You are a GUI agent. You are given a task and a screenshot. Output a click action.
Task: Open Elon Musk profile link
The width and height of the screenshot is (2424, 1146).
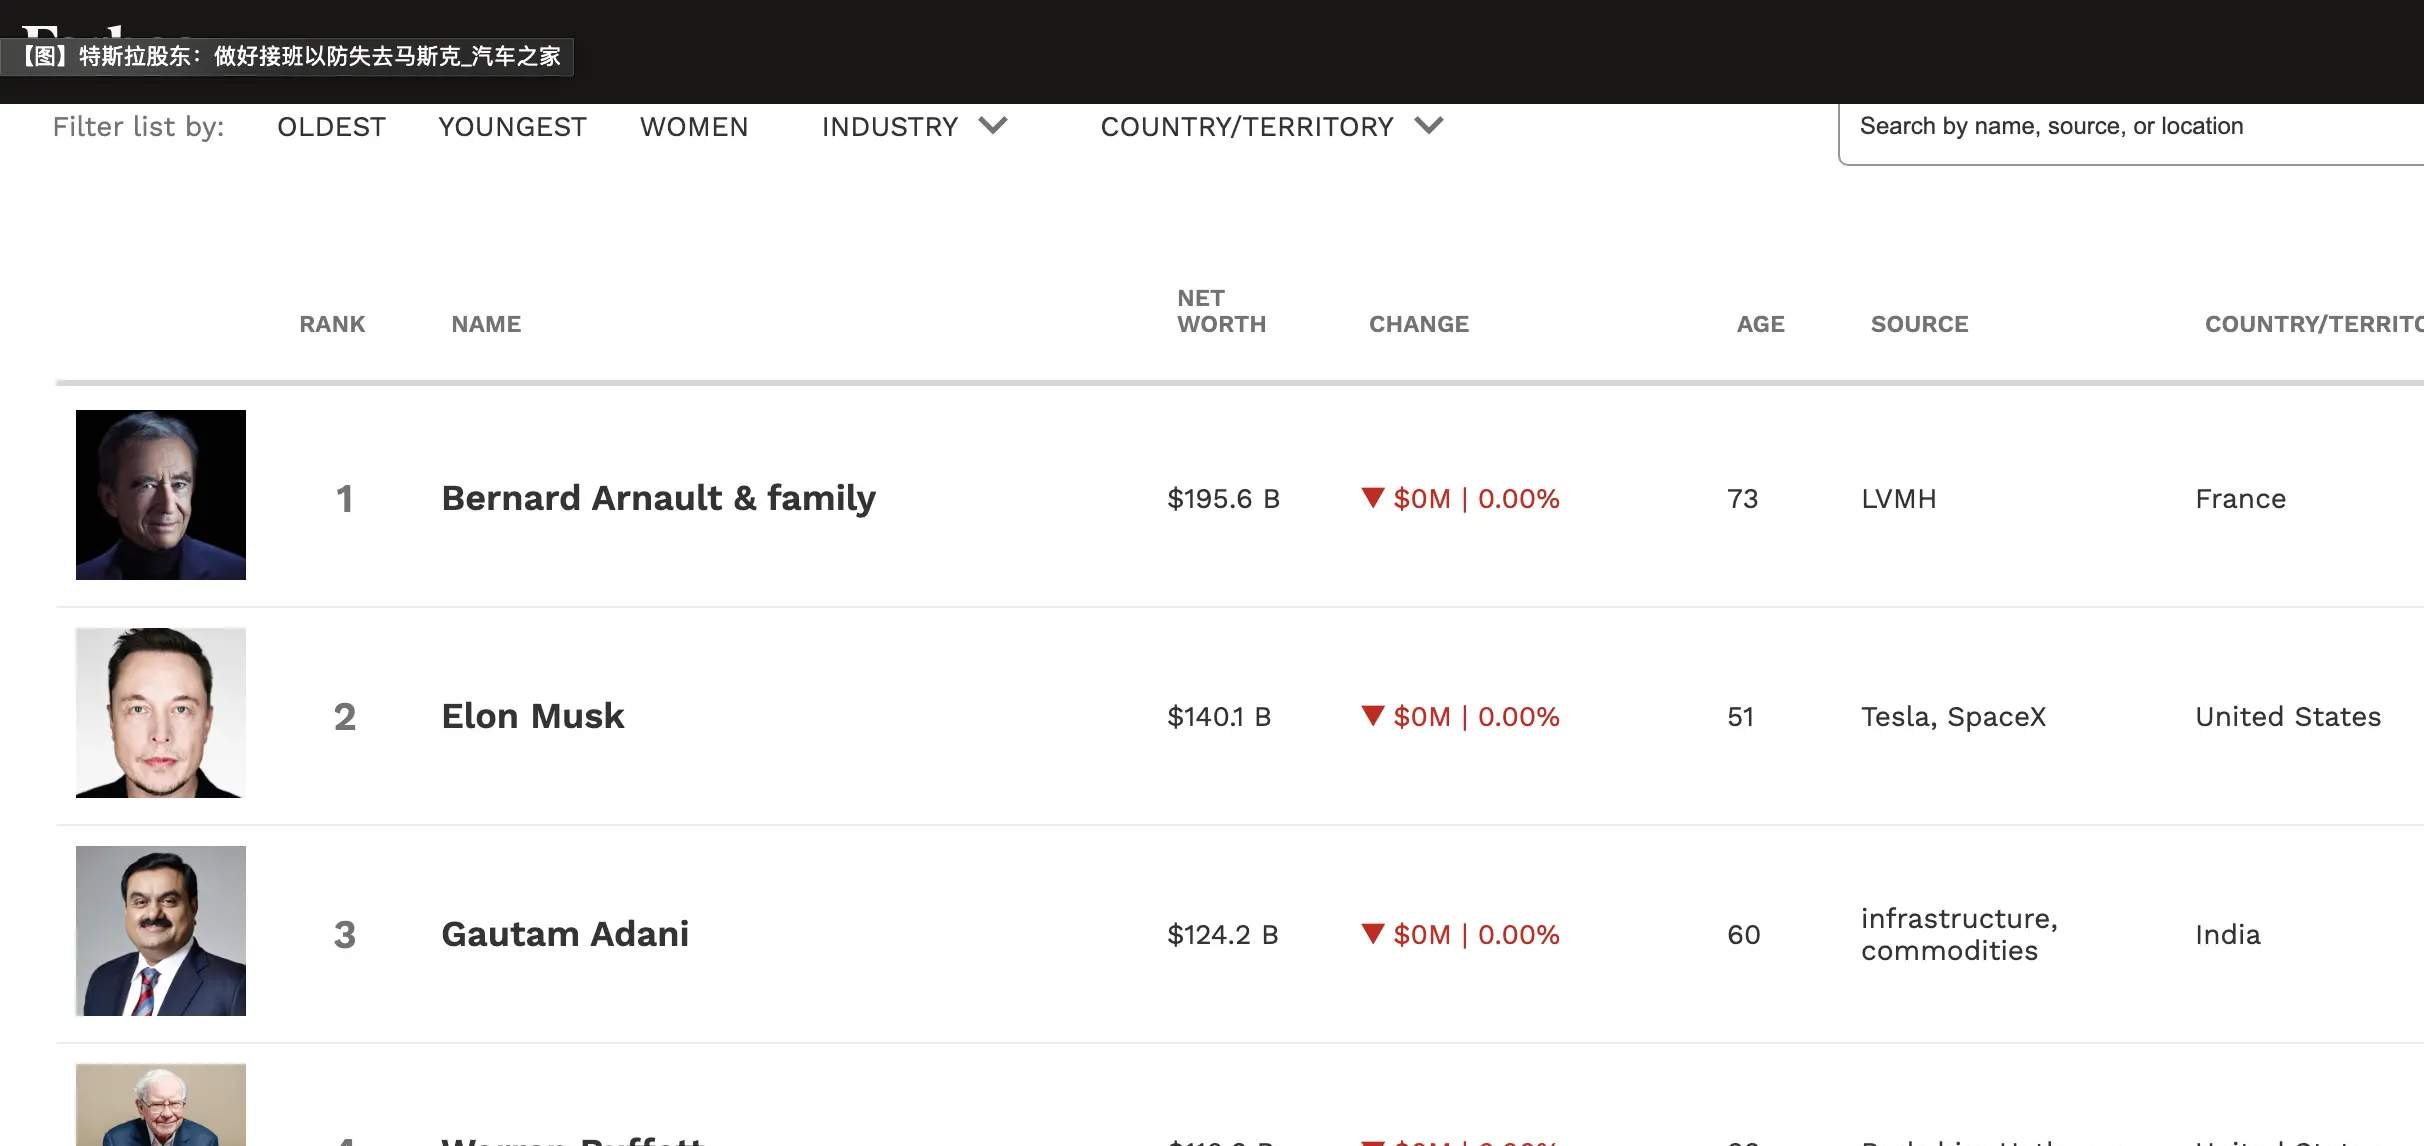tap(533, 716)
